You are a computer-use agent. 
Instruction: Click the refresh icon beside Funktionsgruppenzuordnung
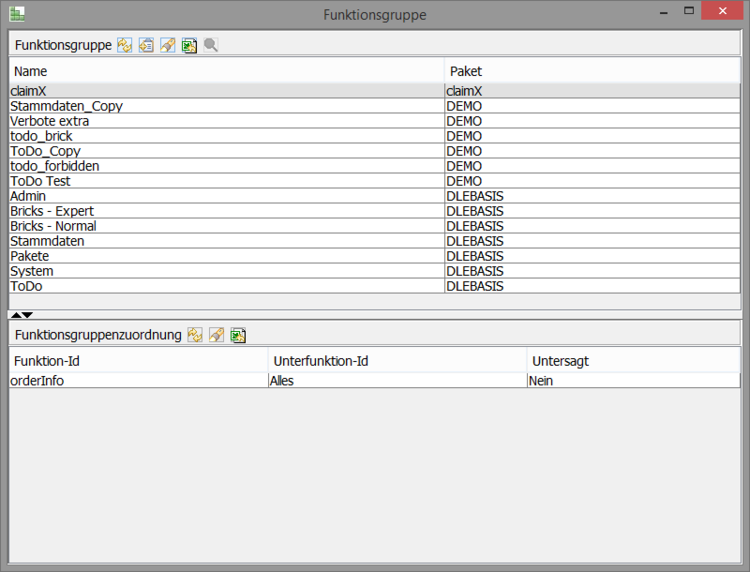tap(195, 335)
